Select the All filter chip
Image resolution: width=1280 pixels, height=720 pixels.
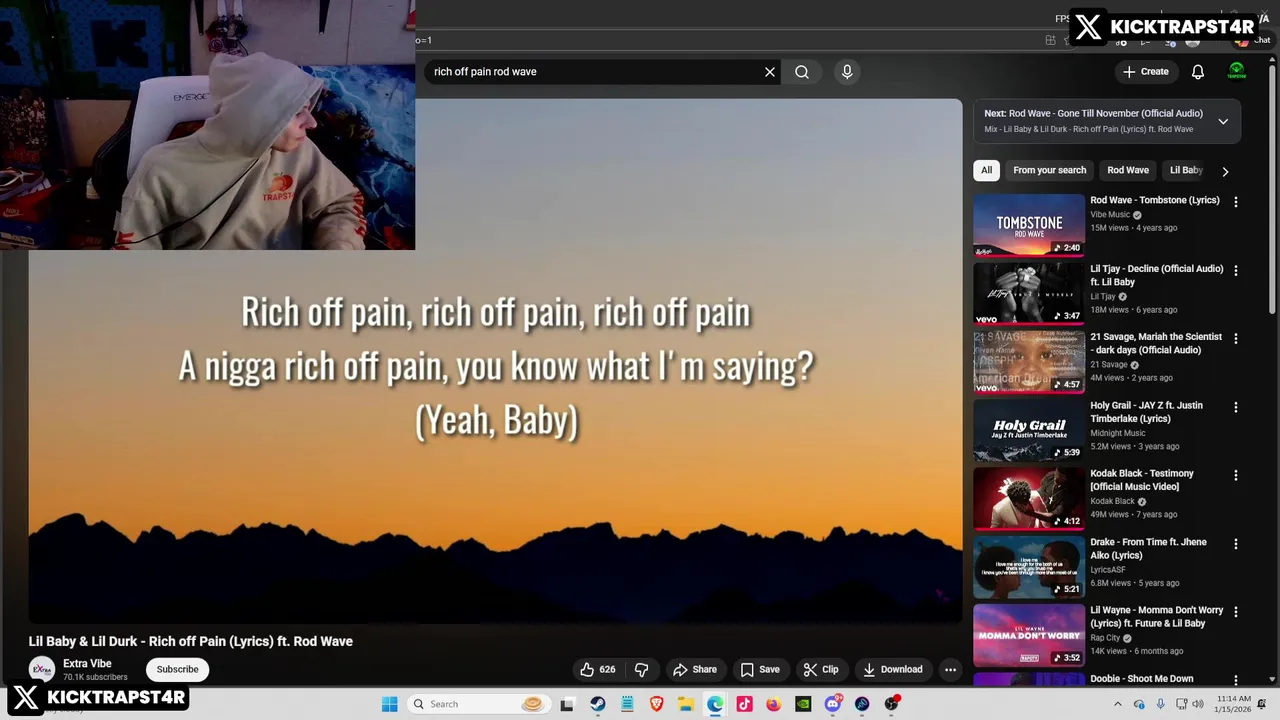(x=986, y=170)
